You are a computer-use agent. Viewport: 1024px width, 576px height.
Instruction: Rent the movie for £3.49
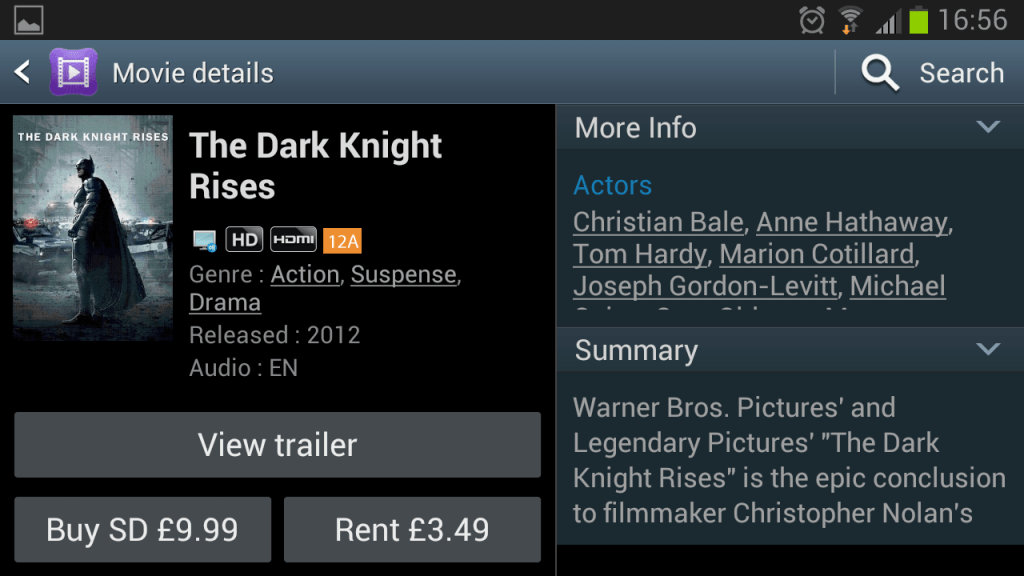[412, 529]
